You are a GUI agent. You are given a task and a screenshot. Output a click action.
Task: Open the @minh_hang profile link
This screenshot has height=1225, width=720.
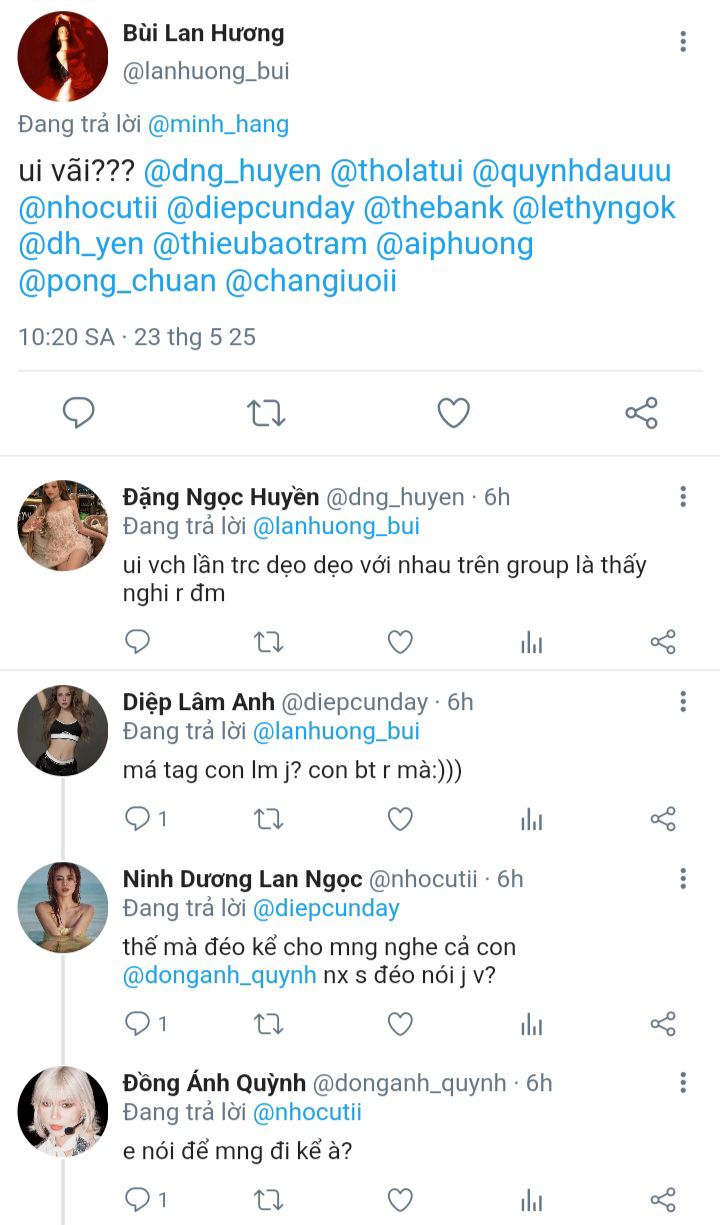[218, 125]
